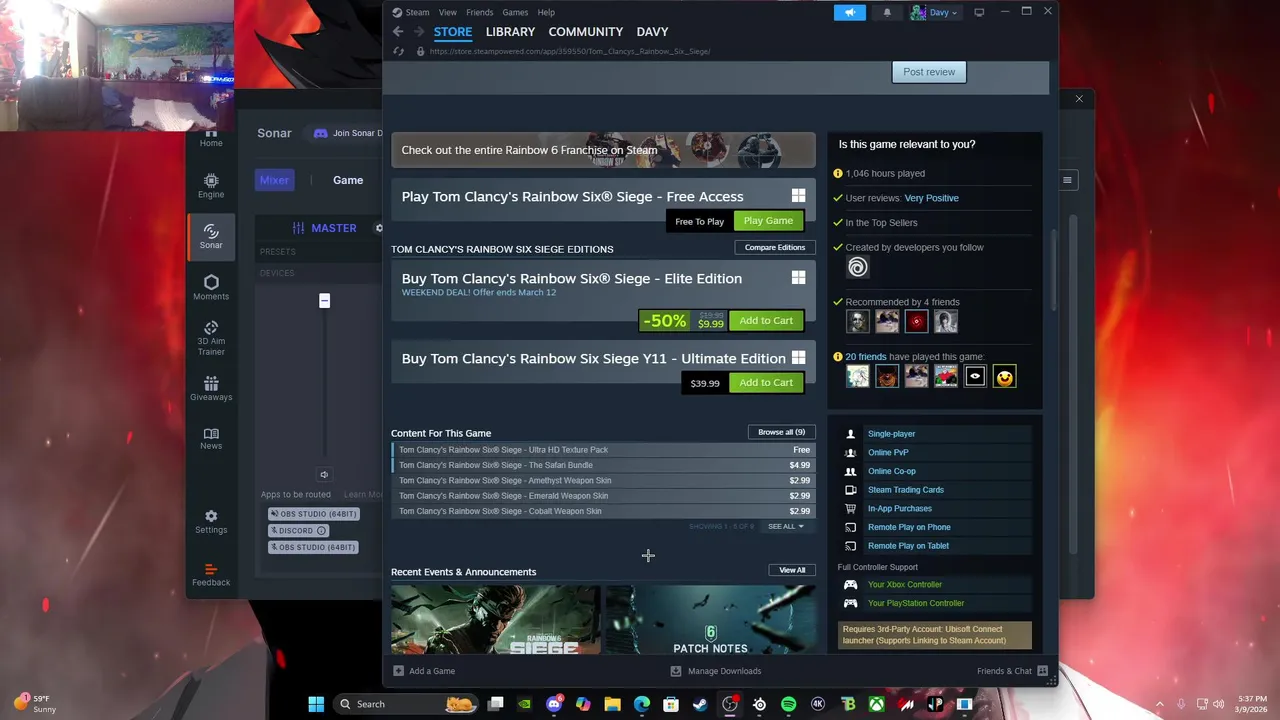The image size is (1280, 720).
Task: Open the Remote Play on Tablet link
Action: click(x=908, y=546)
